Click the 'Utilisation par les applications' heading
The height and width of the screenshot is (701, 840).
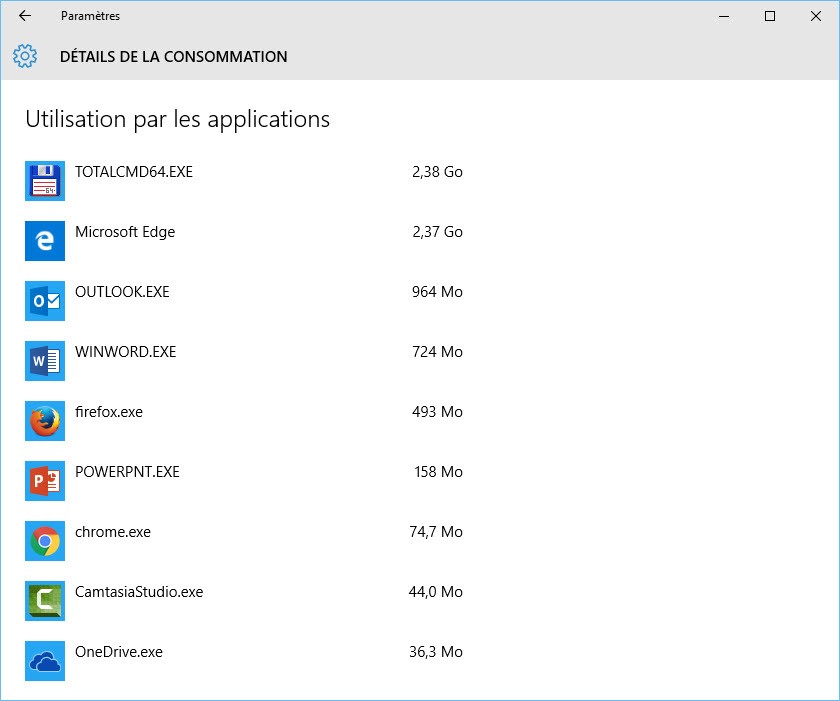[177, 119]
